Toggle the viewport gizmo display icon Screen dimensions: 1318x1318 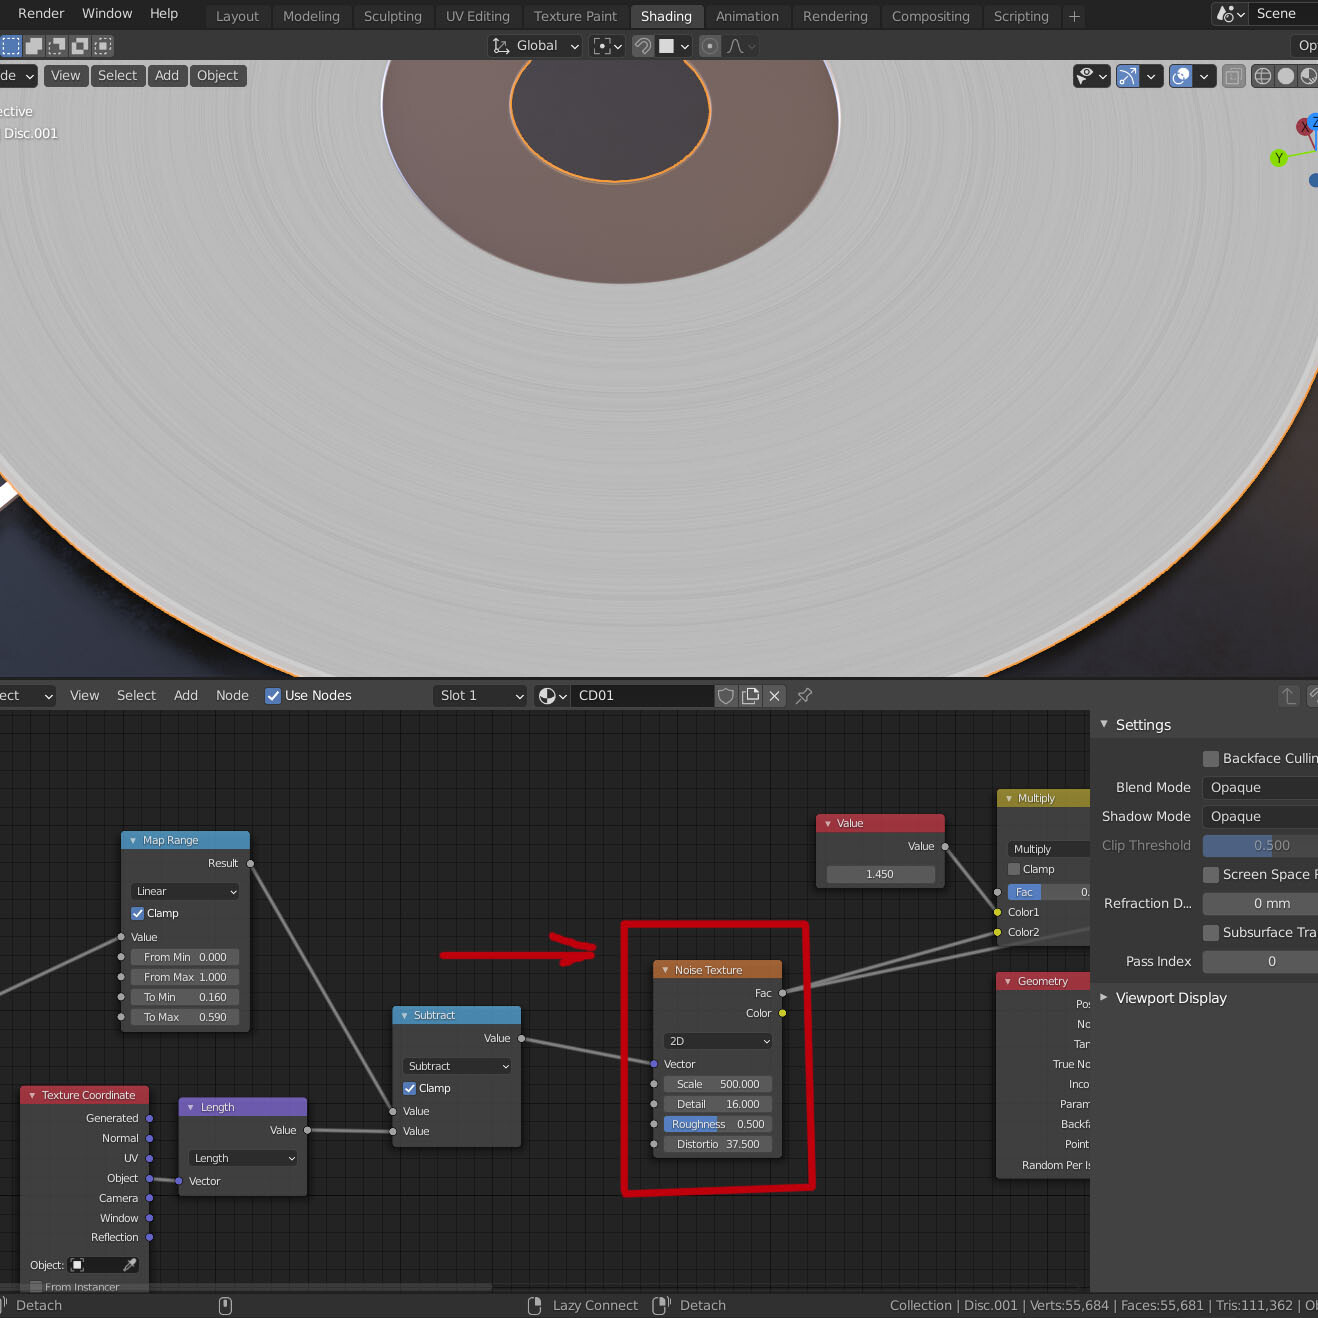pos(1128,76)
